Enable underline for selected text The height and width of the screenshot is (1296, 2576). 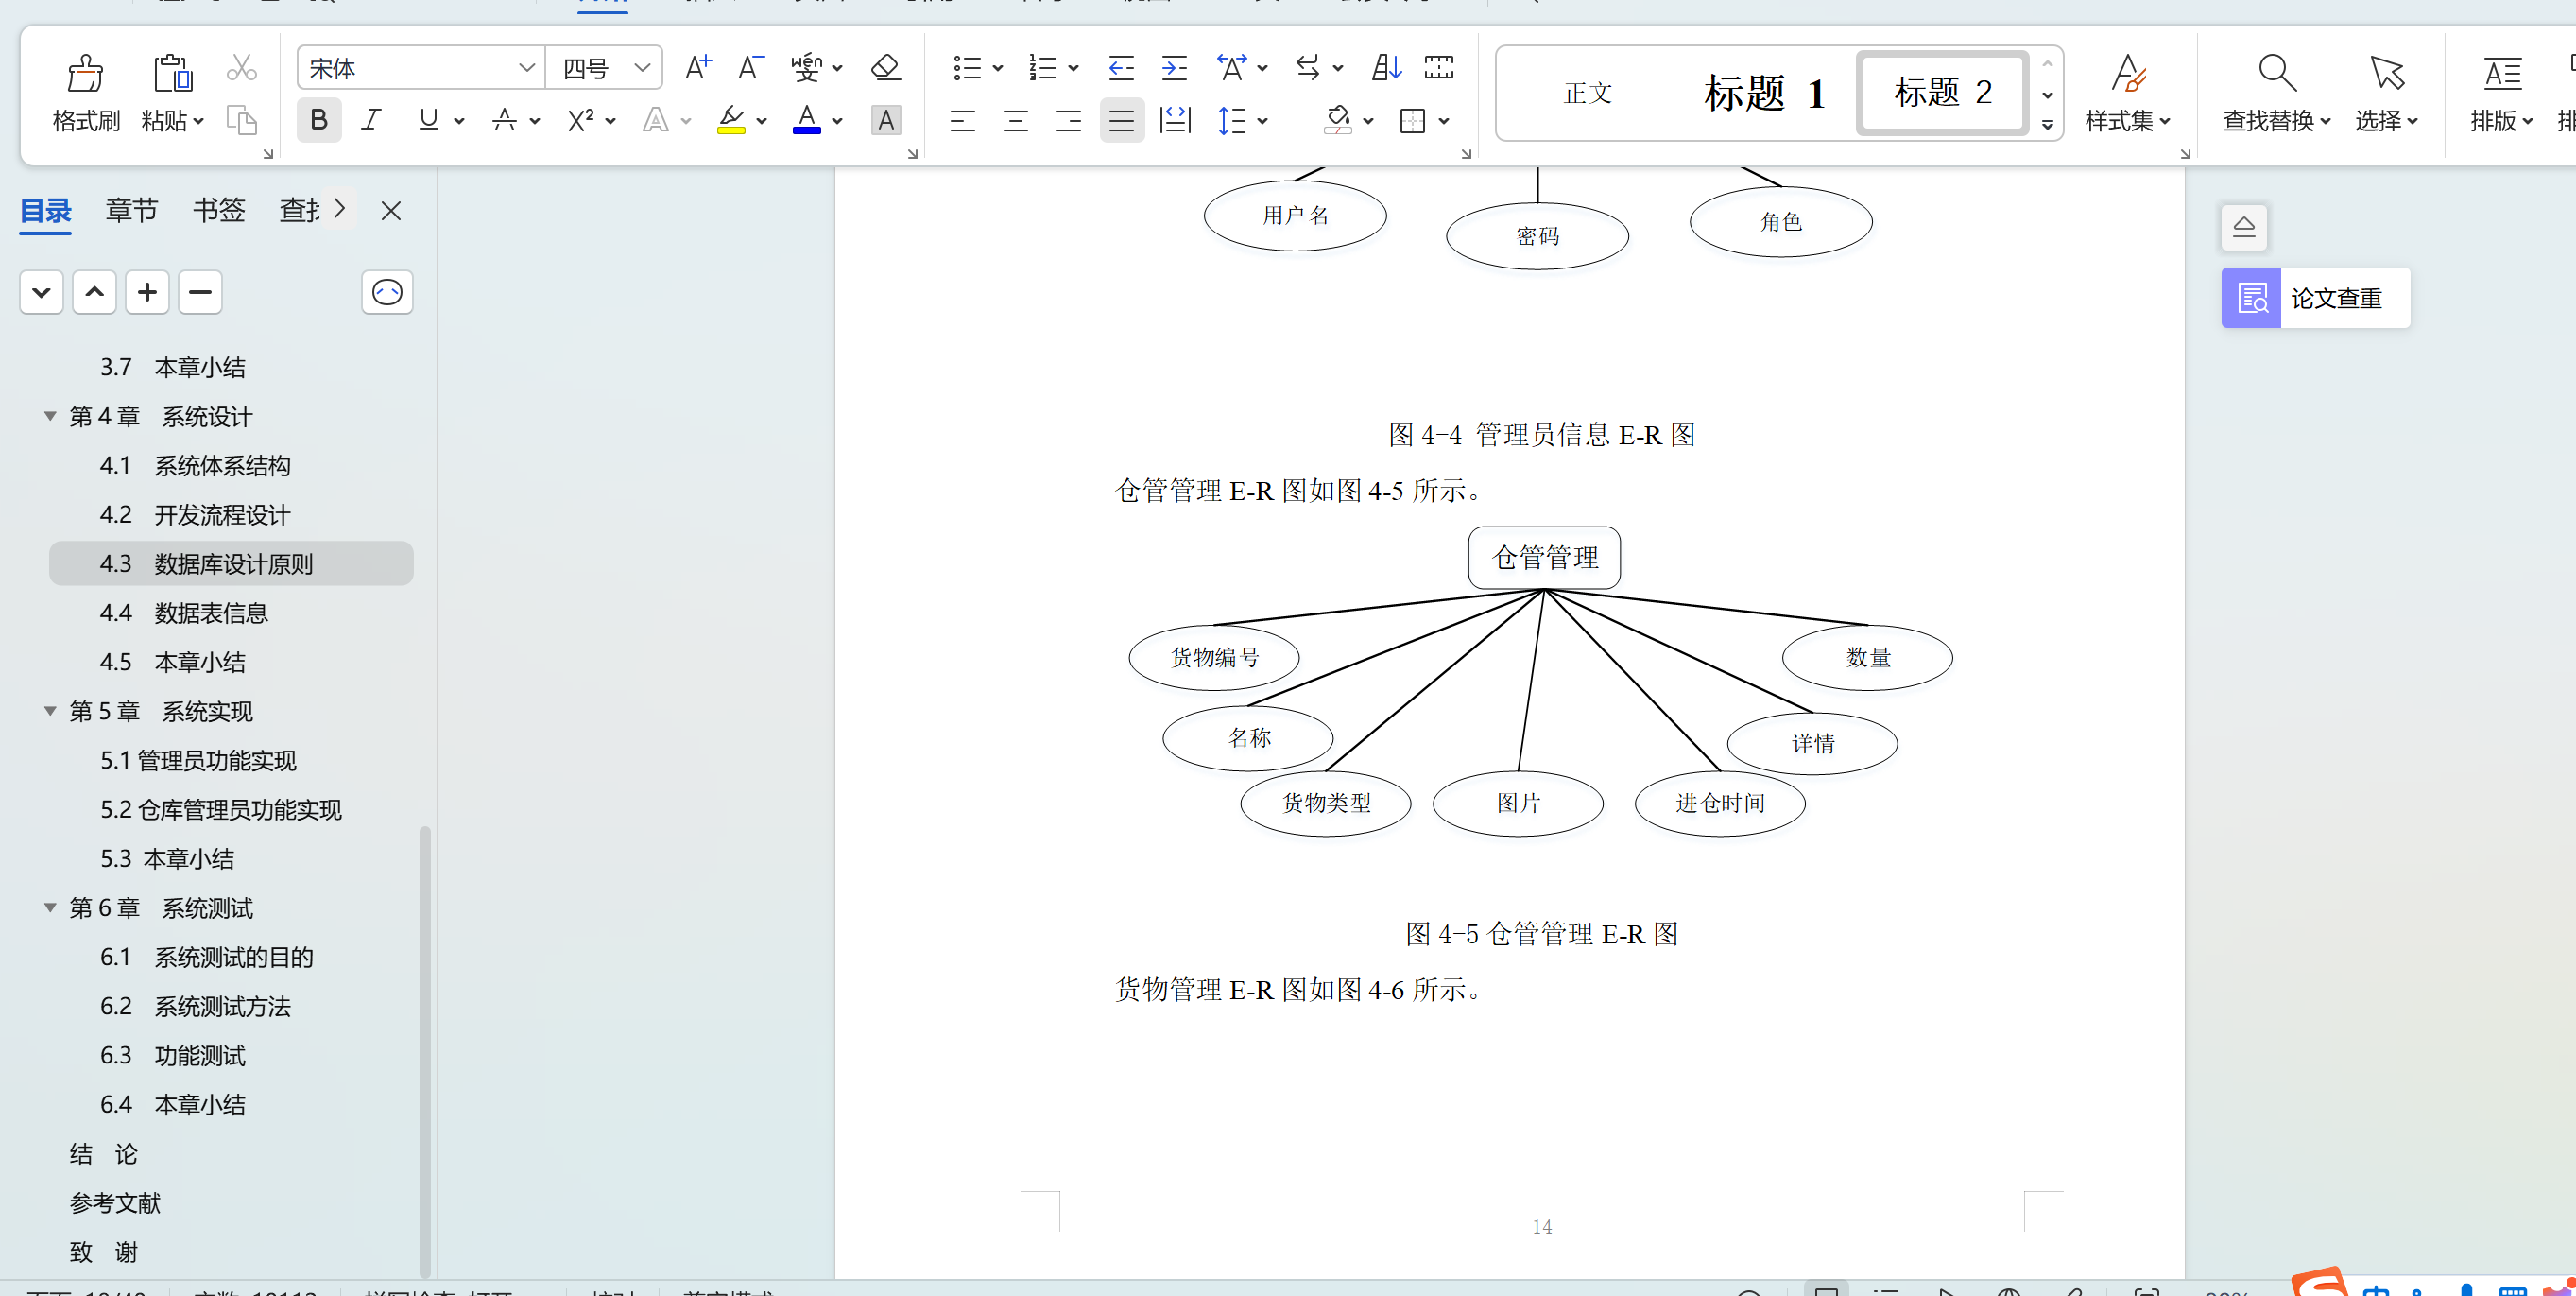click(x=428, y=120)
